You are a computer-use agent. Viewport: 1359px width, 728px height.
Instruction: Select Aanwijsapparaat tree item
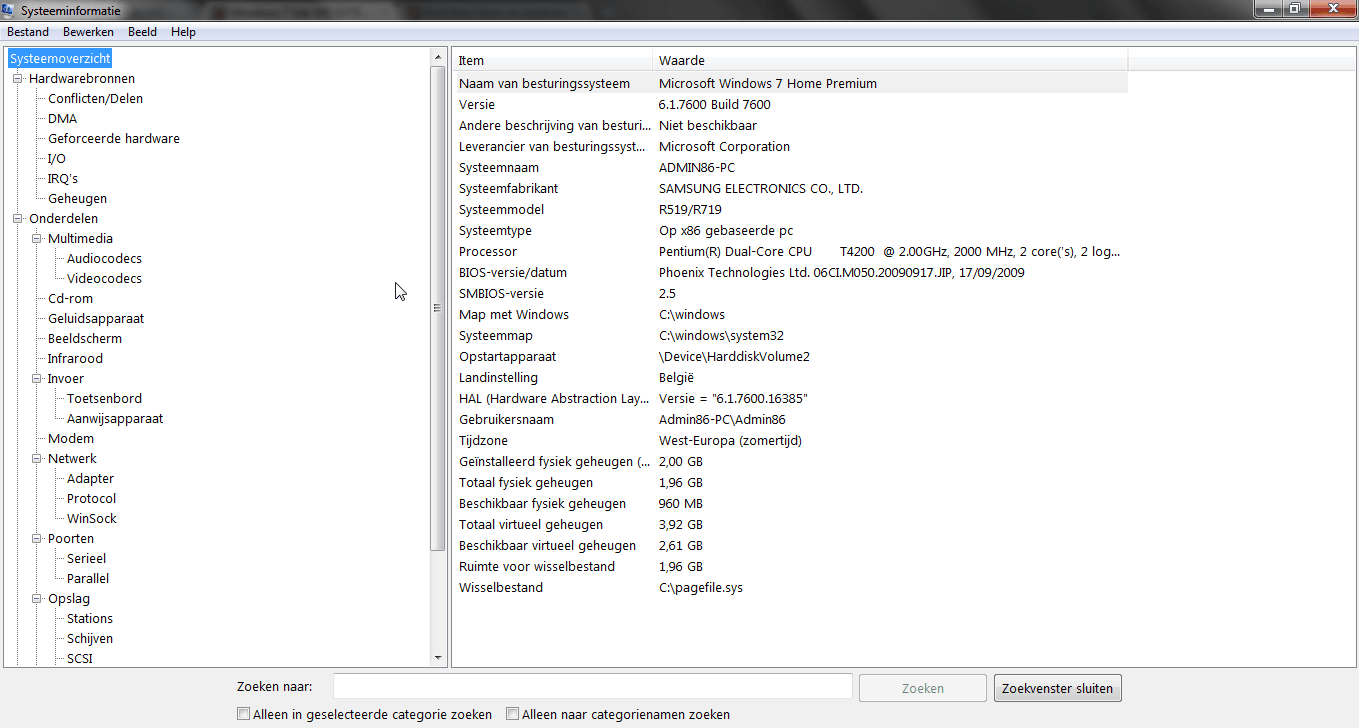point(115,419)
